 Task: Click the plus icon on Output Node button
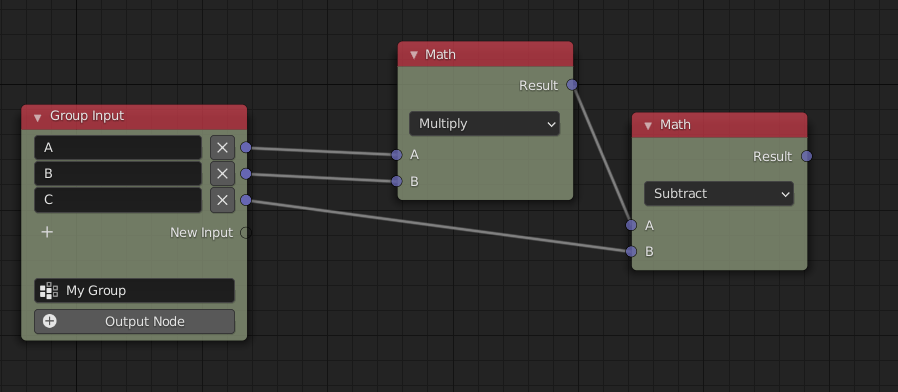50,321
